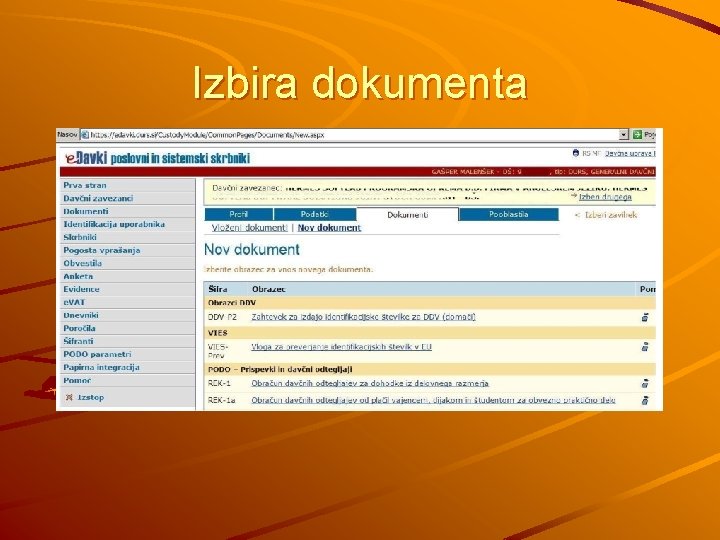
Task: Switch to the Pooblastila tab
Action: (509, 214)
